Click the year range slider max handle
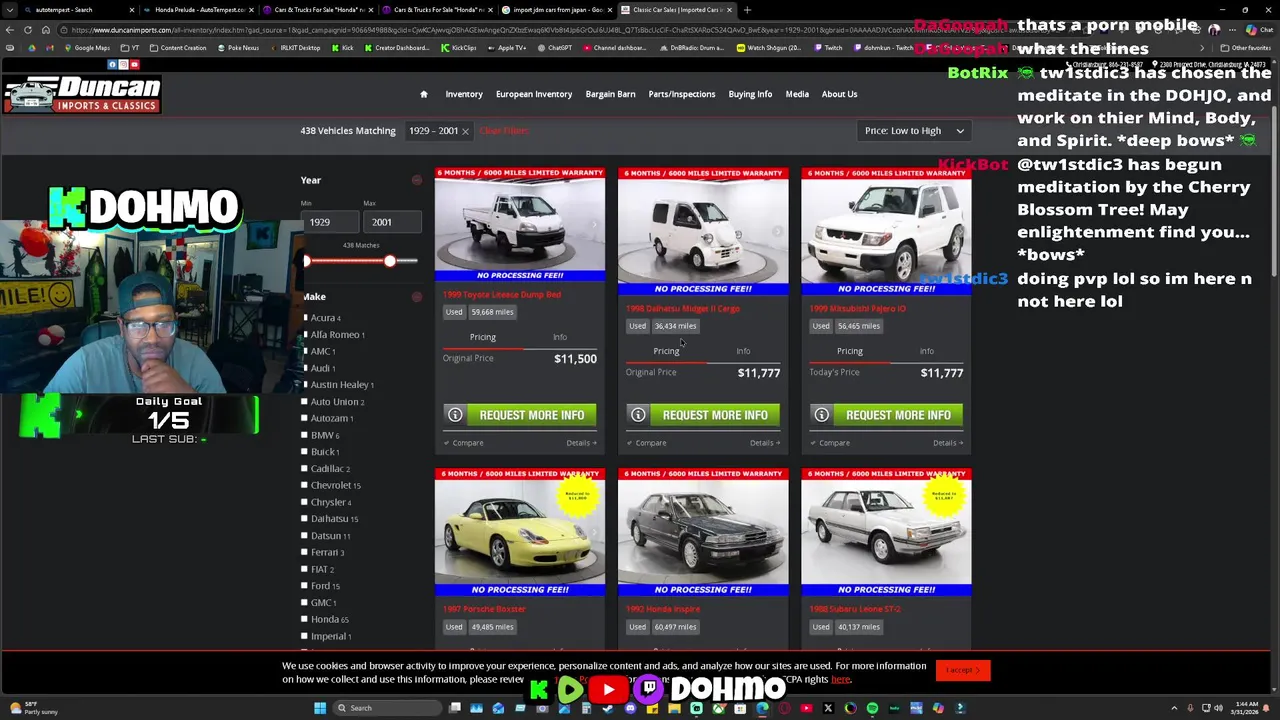This screenshot has width=1280, height=720. click(390, 261)
